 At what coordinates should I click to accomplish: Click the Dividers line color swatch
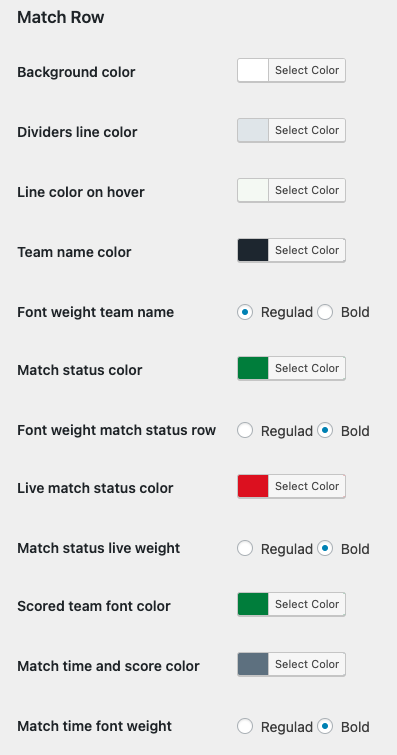(x=253, y=130)
